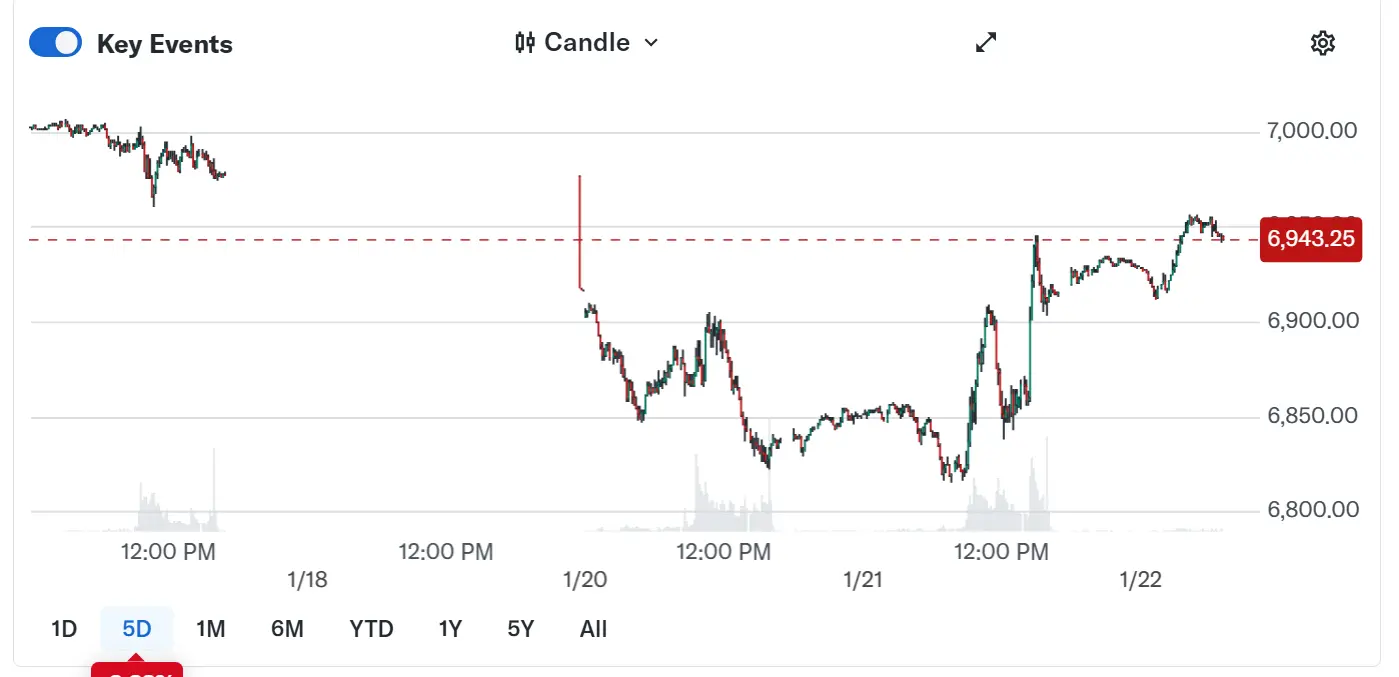Click the 1/22 date axis label

(x=1140, y=580)
